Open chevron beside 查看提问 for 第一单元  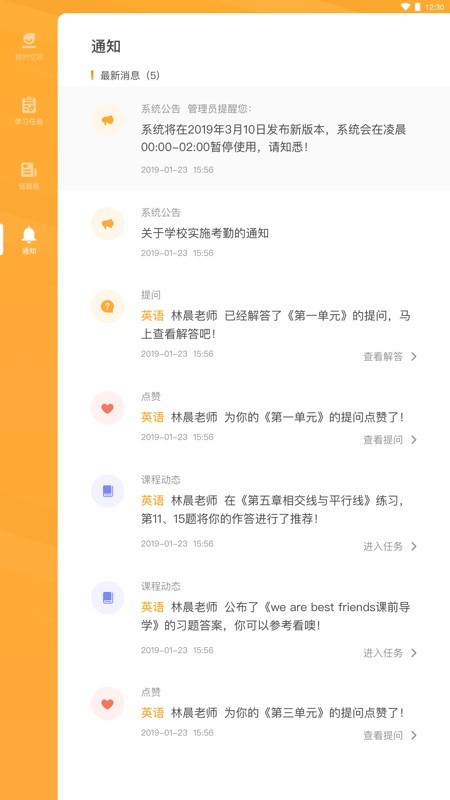[x=414, y=440]
